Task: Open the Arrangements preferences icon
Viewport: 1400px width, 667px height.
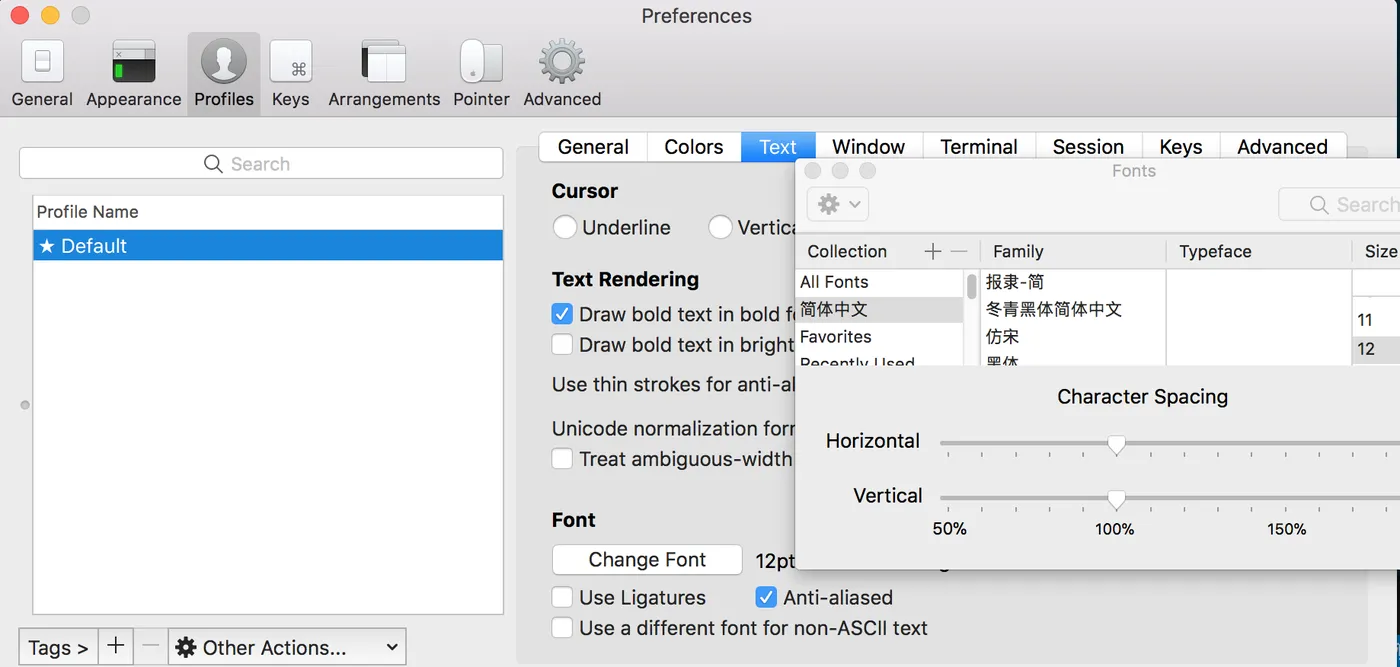Action: pyautogui.click(x=384, y=62)
